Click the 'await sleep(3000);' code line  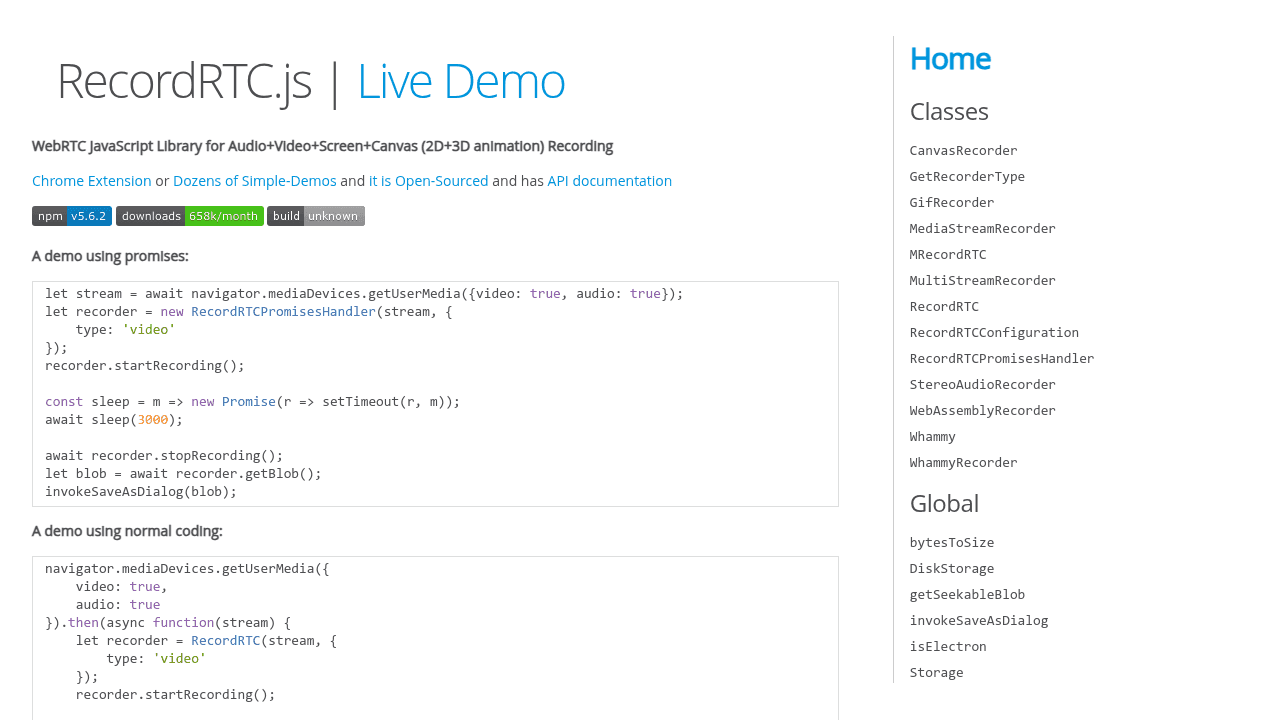[x=114, y=420]
